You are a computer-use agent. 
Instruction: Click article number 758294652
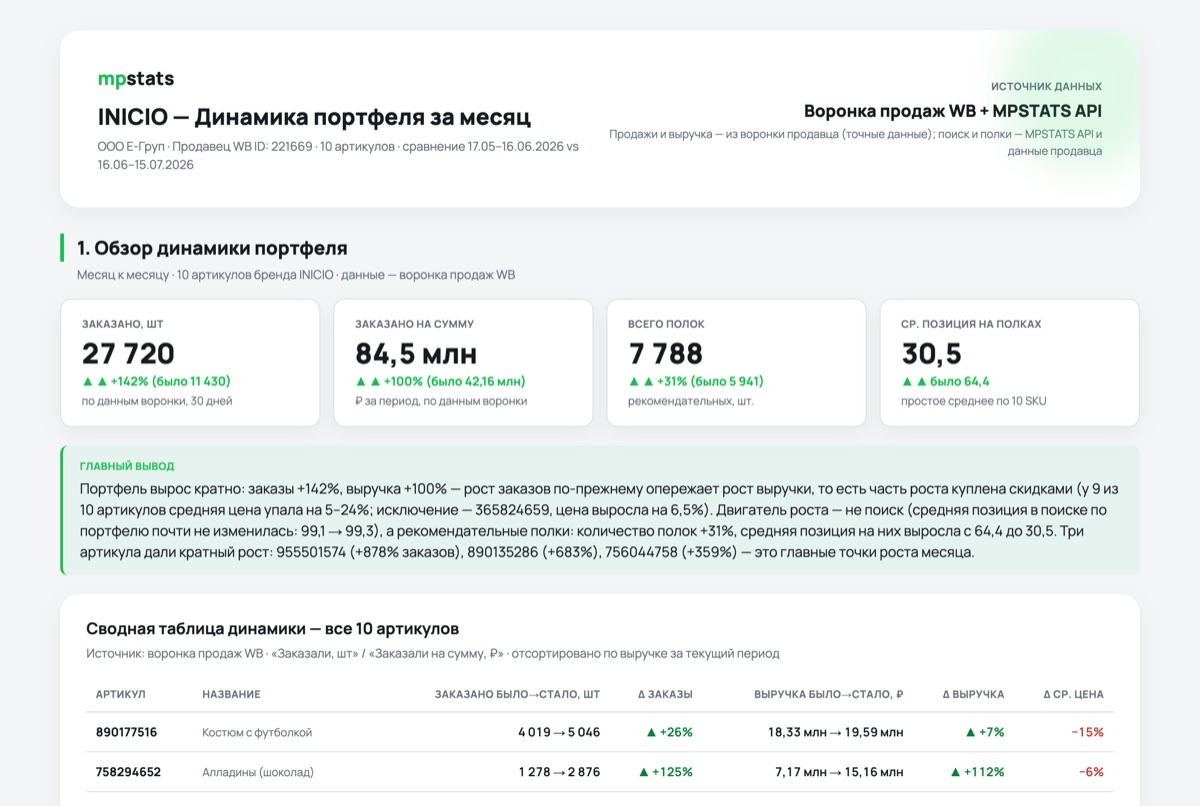tap(128, 772)
